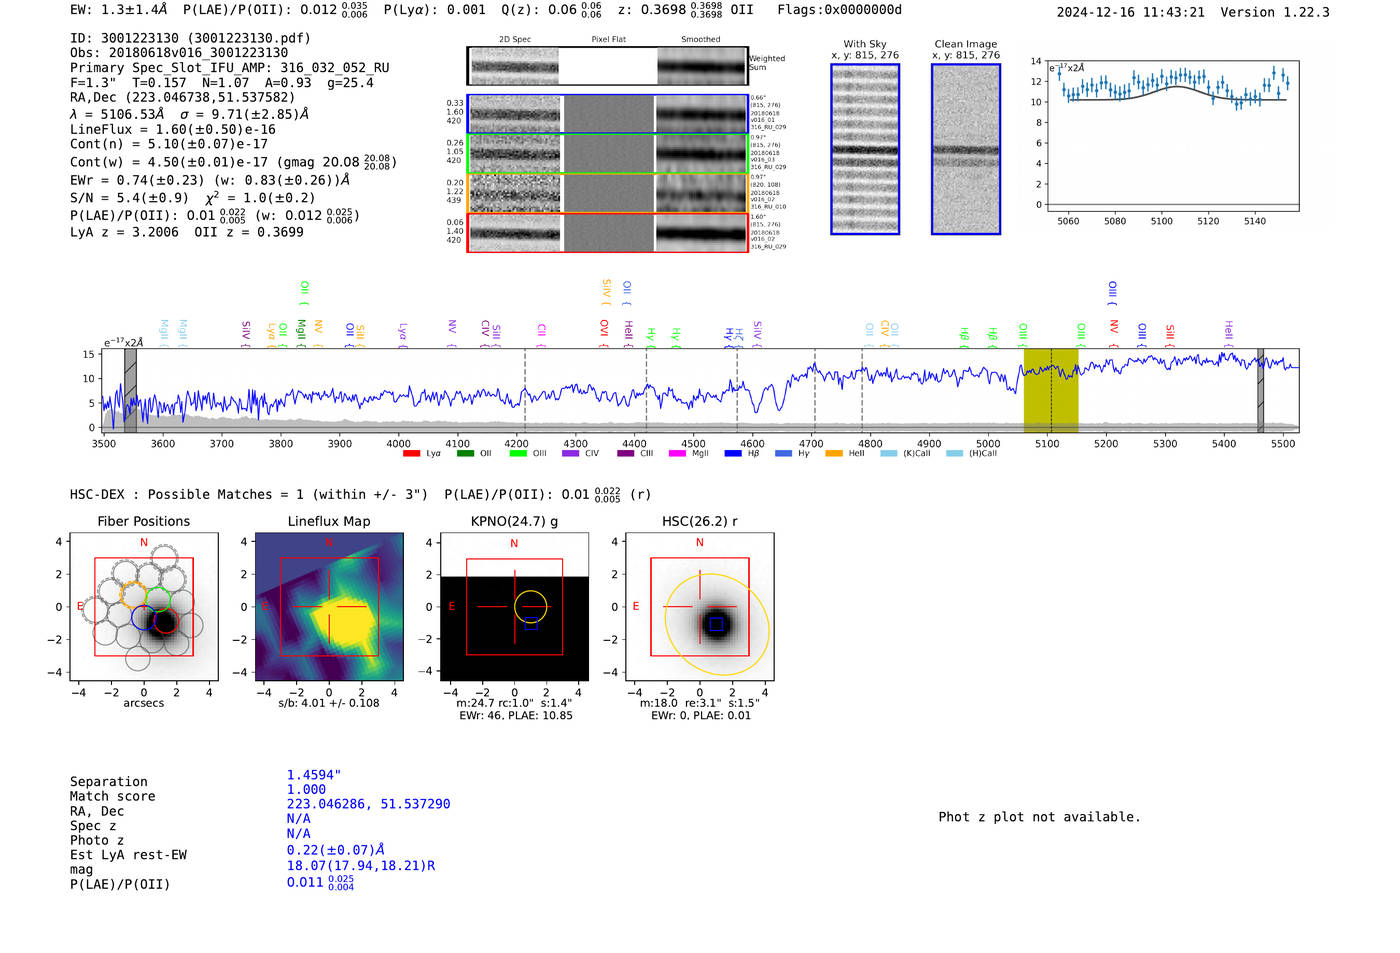Select the green-bordered 2D fiber spectrum row

coord(608,154)
